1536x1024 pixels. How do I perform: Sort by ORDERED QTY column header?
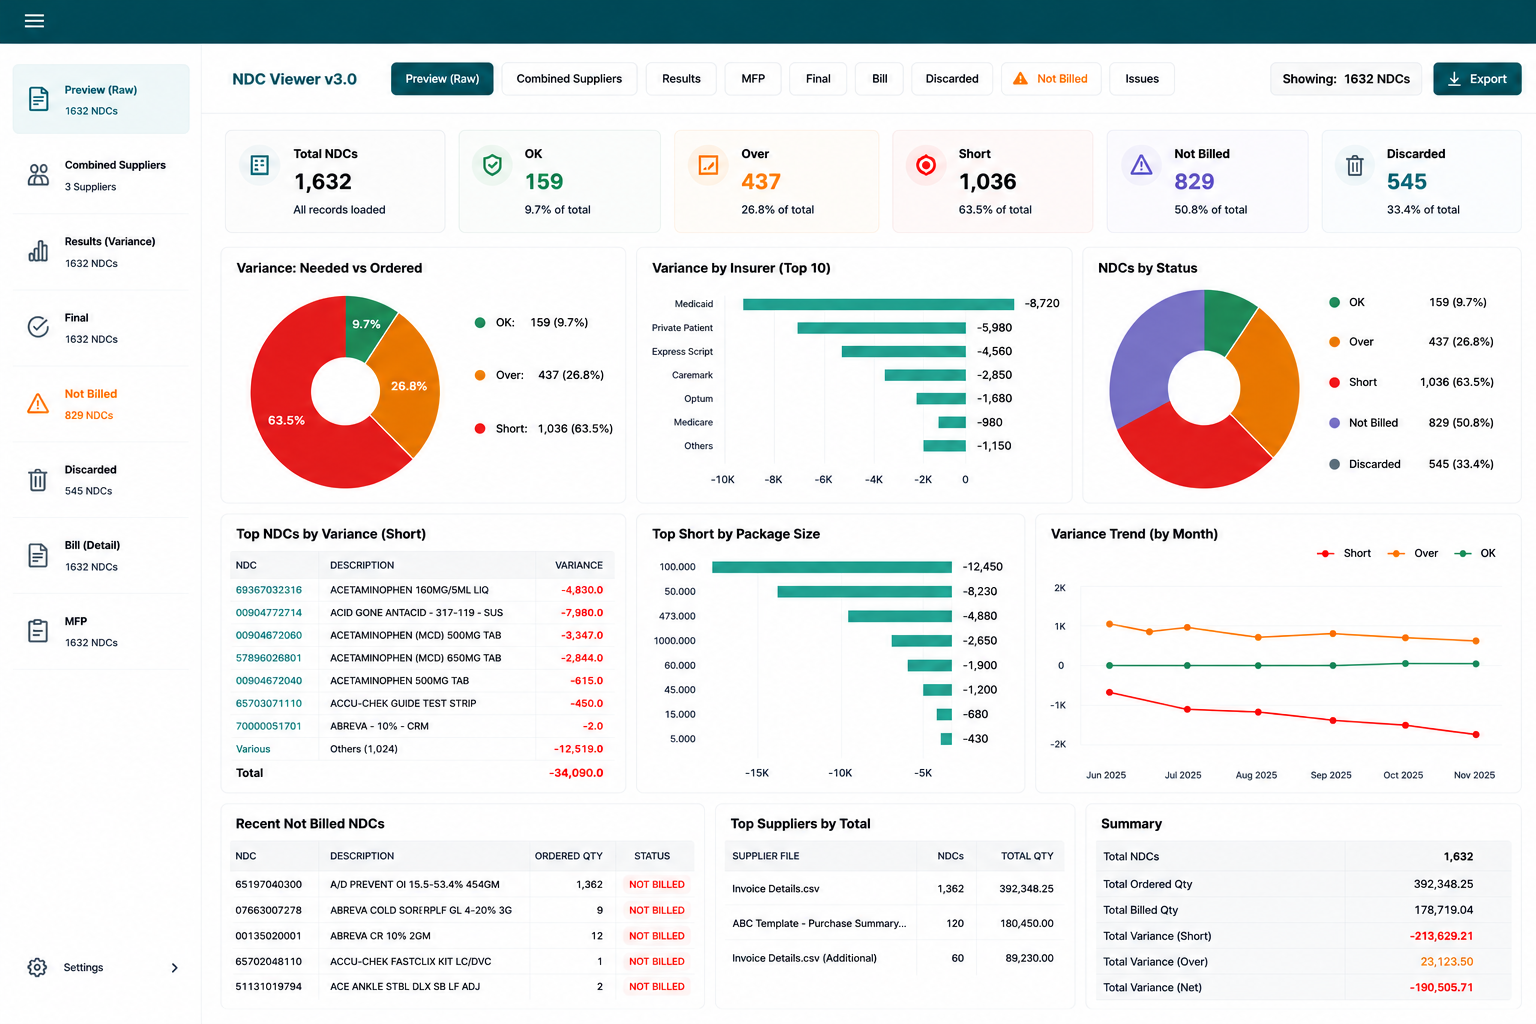[x=568, y=856]
